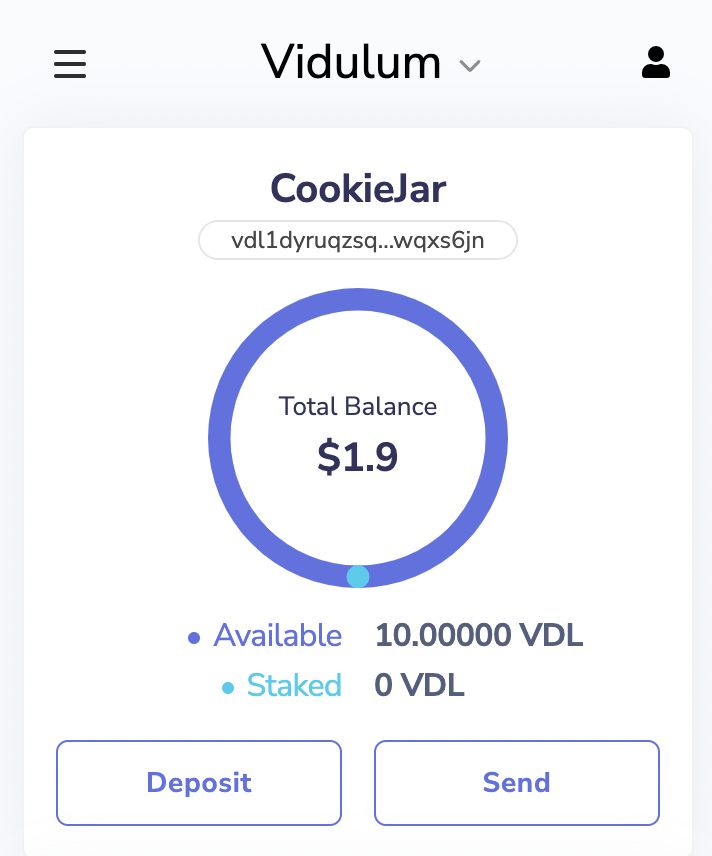The image size is (712, 856).
Task: Click the light blue staked marker on the ring
Action: tap(357, 576)
